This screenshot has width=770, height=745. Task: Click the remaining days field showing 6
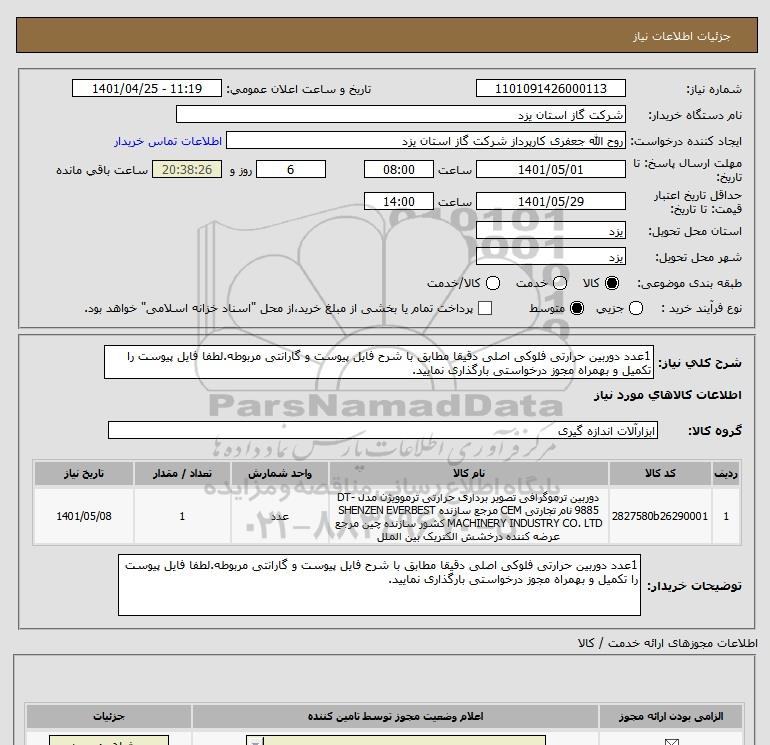point(291,169)
